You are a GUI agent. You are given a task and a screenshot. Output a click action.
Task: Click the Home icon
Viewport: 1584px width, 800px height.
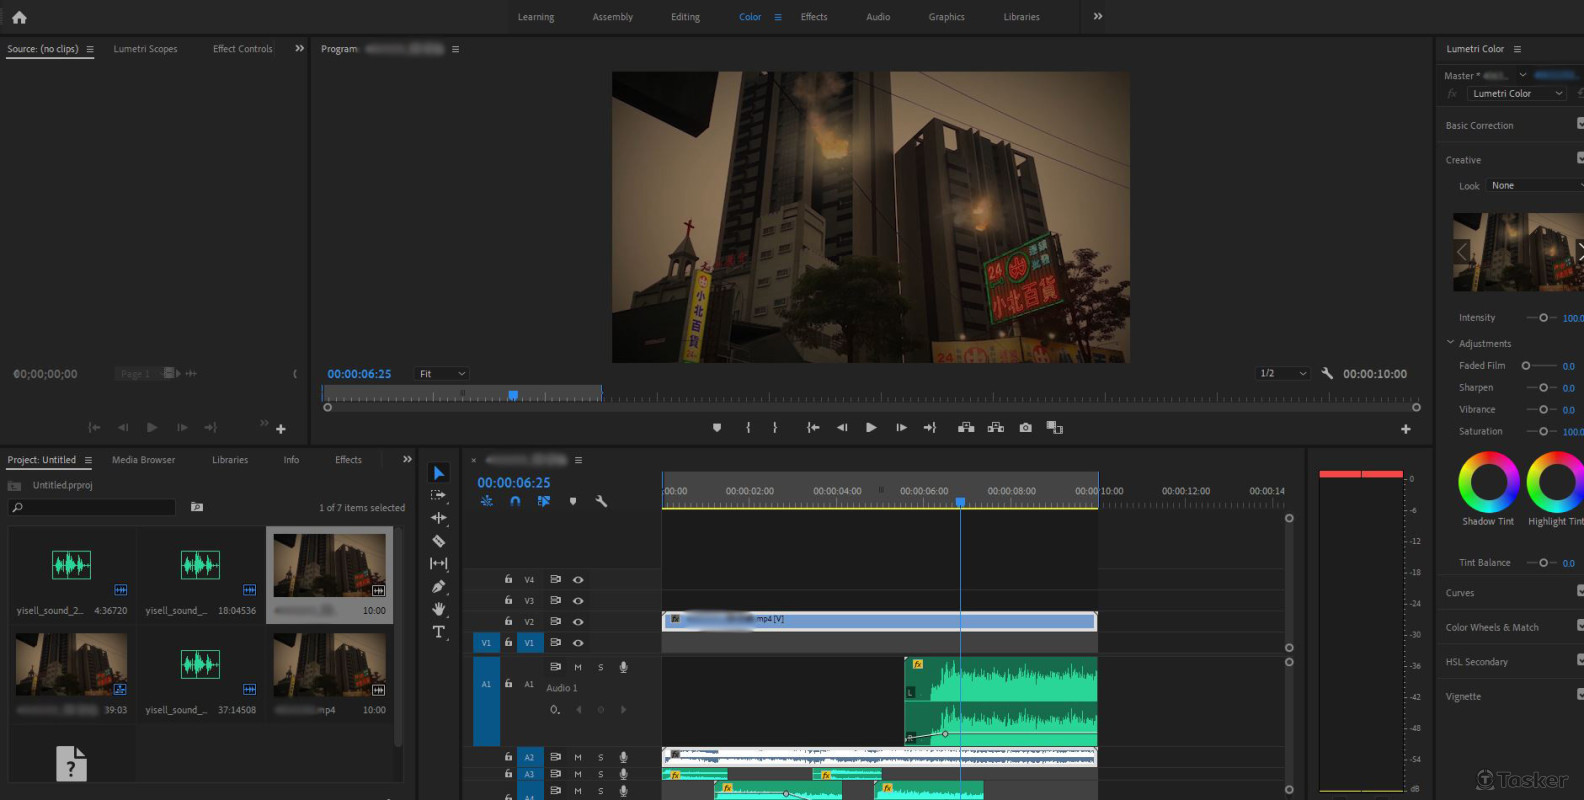tap(19, 17)
